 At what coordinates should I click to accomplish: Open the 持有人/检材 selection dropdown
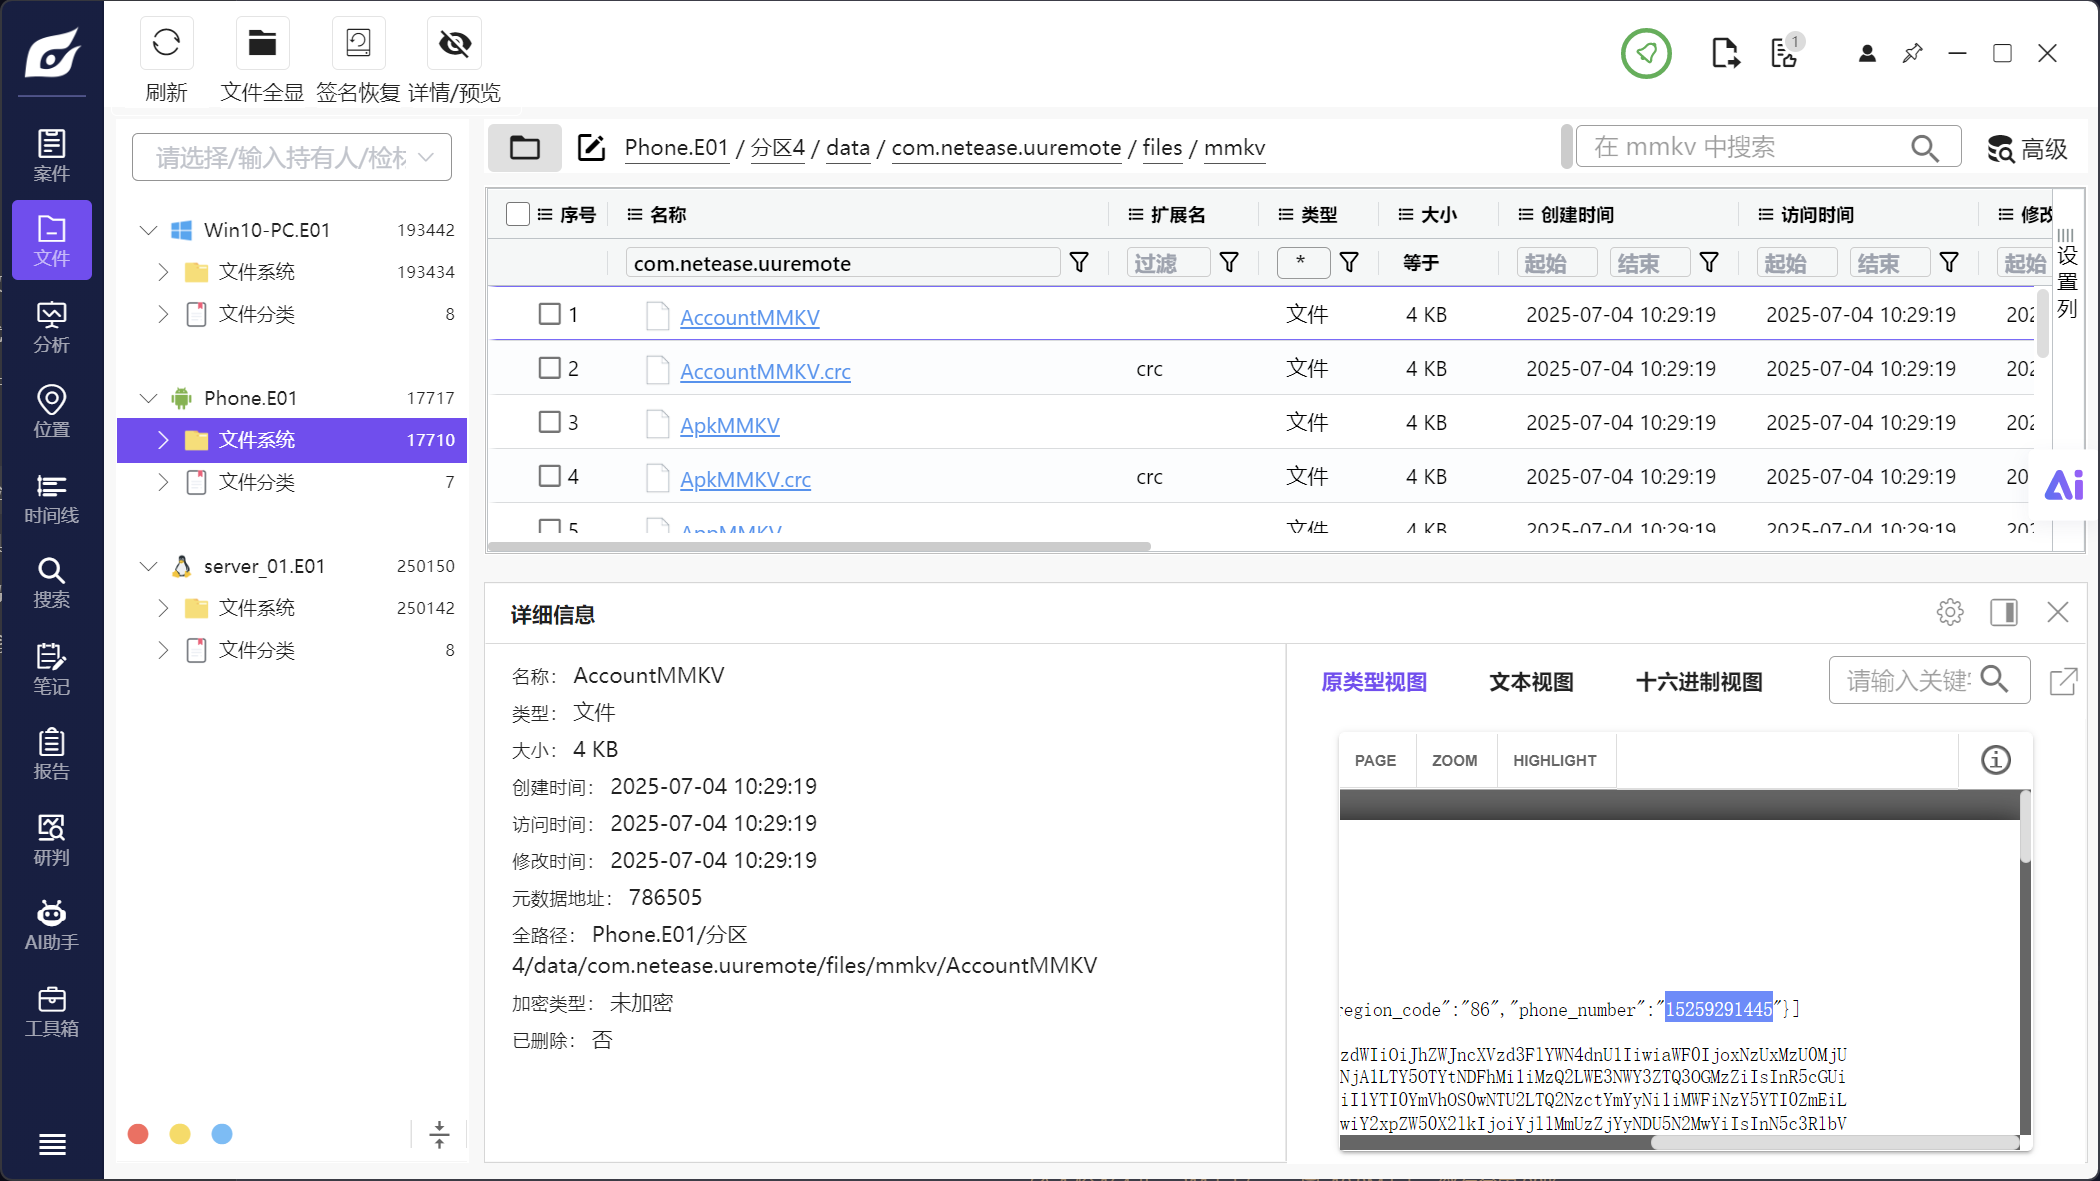pyautogui.click(x=292, y=157)
